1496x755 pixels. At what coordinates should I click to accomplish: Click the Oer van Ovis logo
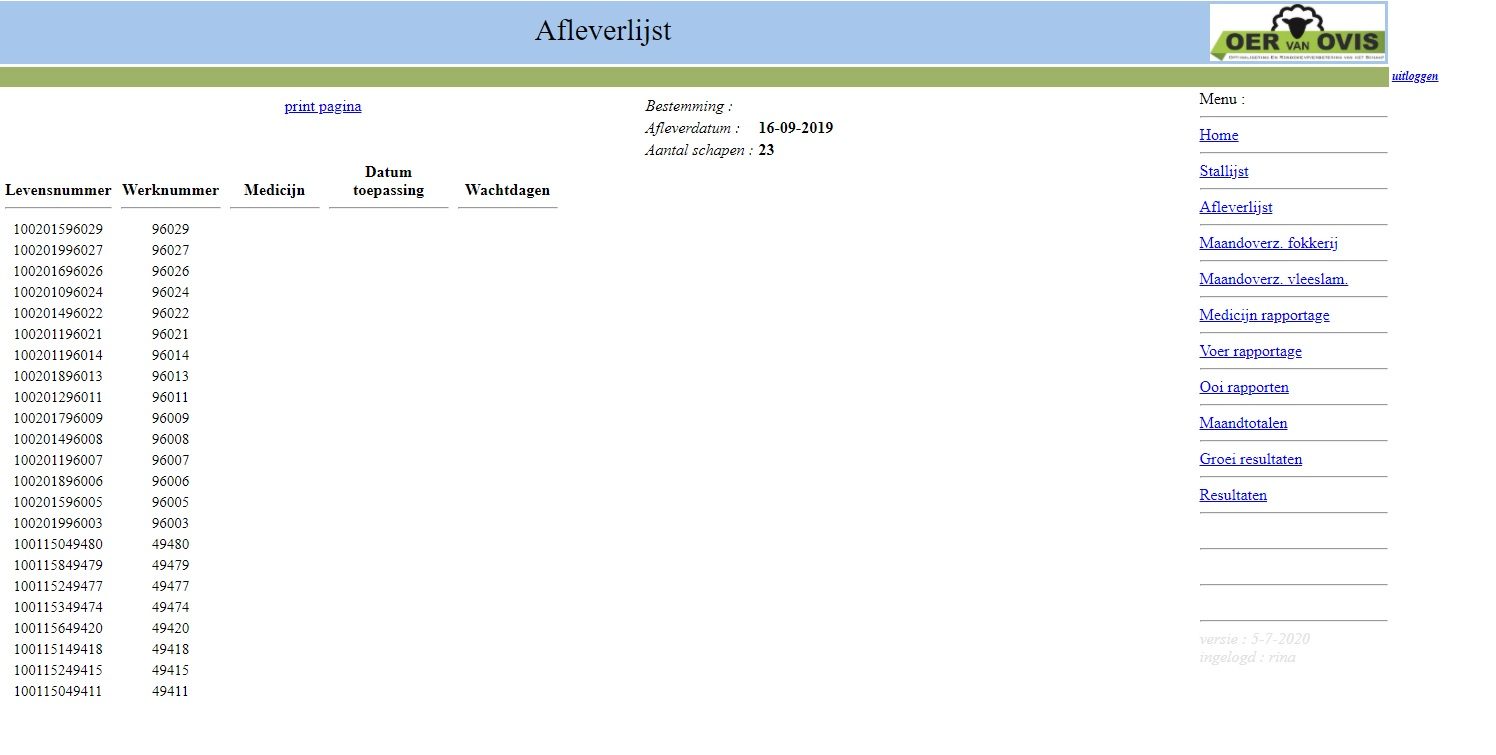pyautogui.click(x=1297, y=33)
